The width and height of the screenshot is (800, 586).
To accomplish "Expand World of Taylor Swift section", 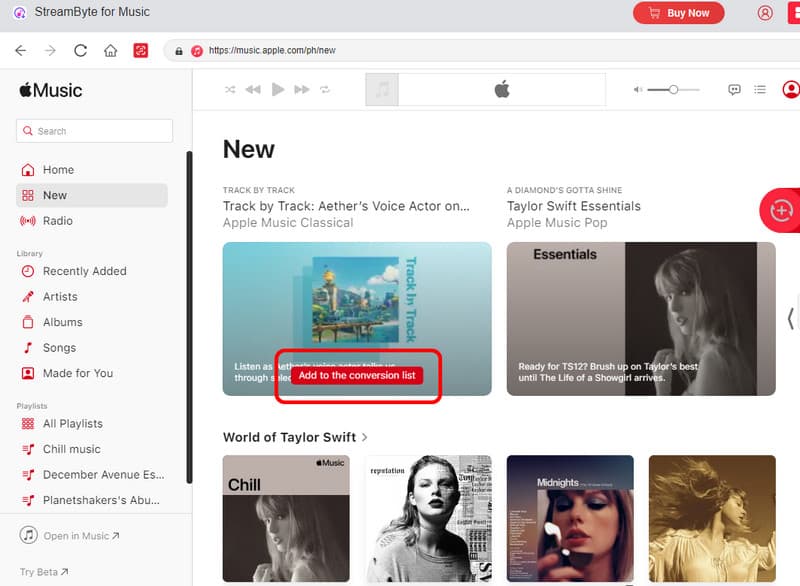I will click(365, 437).
